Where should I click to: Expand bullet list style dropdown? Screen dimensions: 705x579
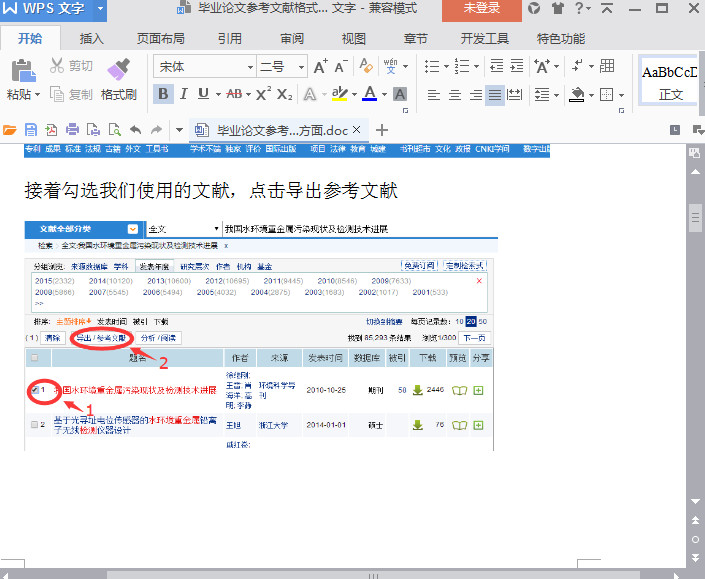[446, 67]
